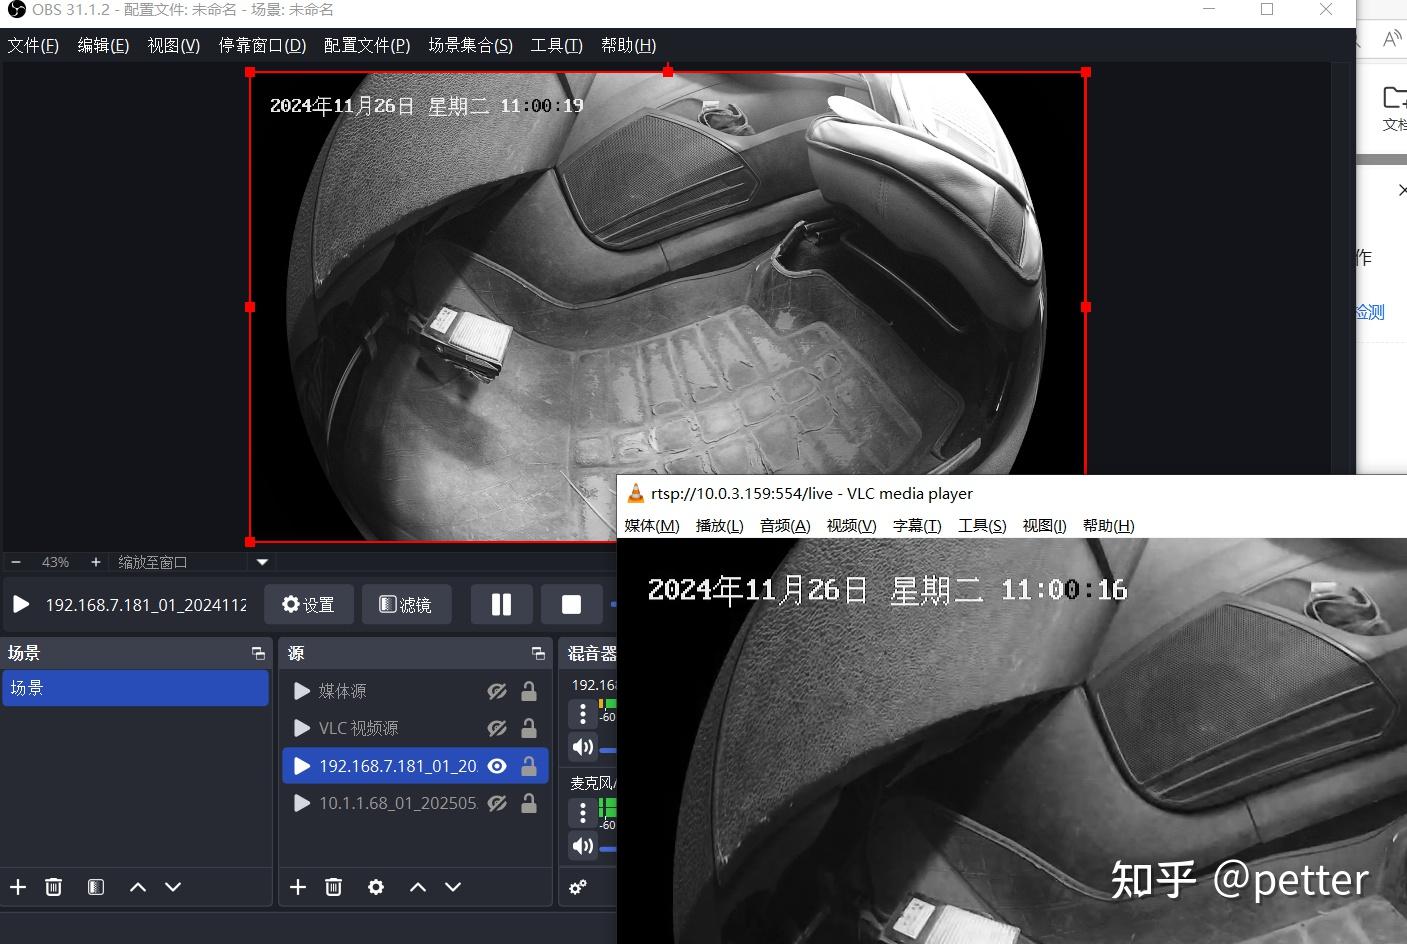Hide the visible 192.168.7.181 source
1407x944 pixels.
pos(497,766)
